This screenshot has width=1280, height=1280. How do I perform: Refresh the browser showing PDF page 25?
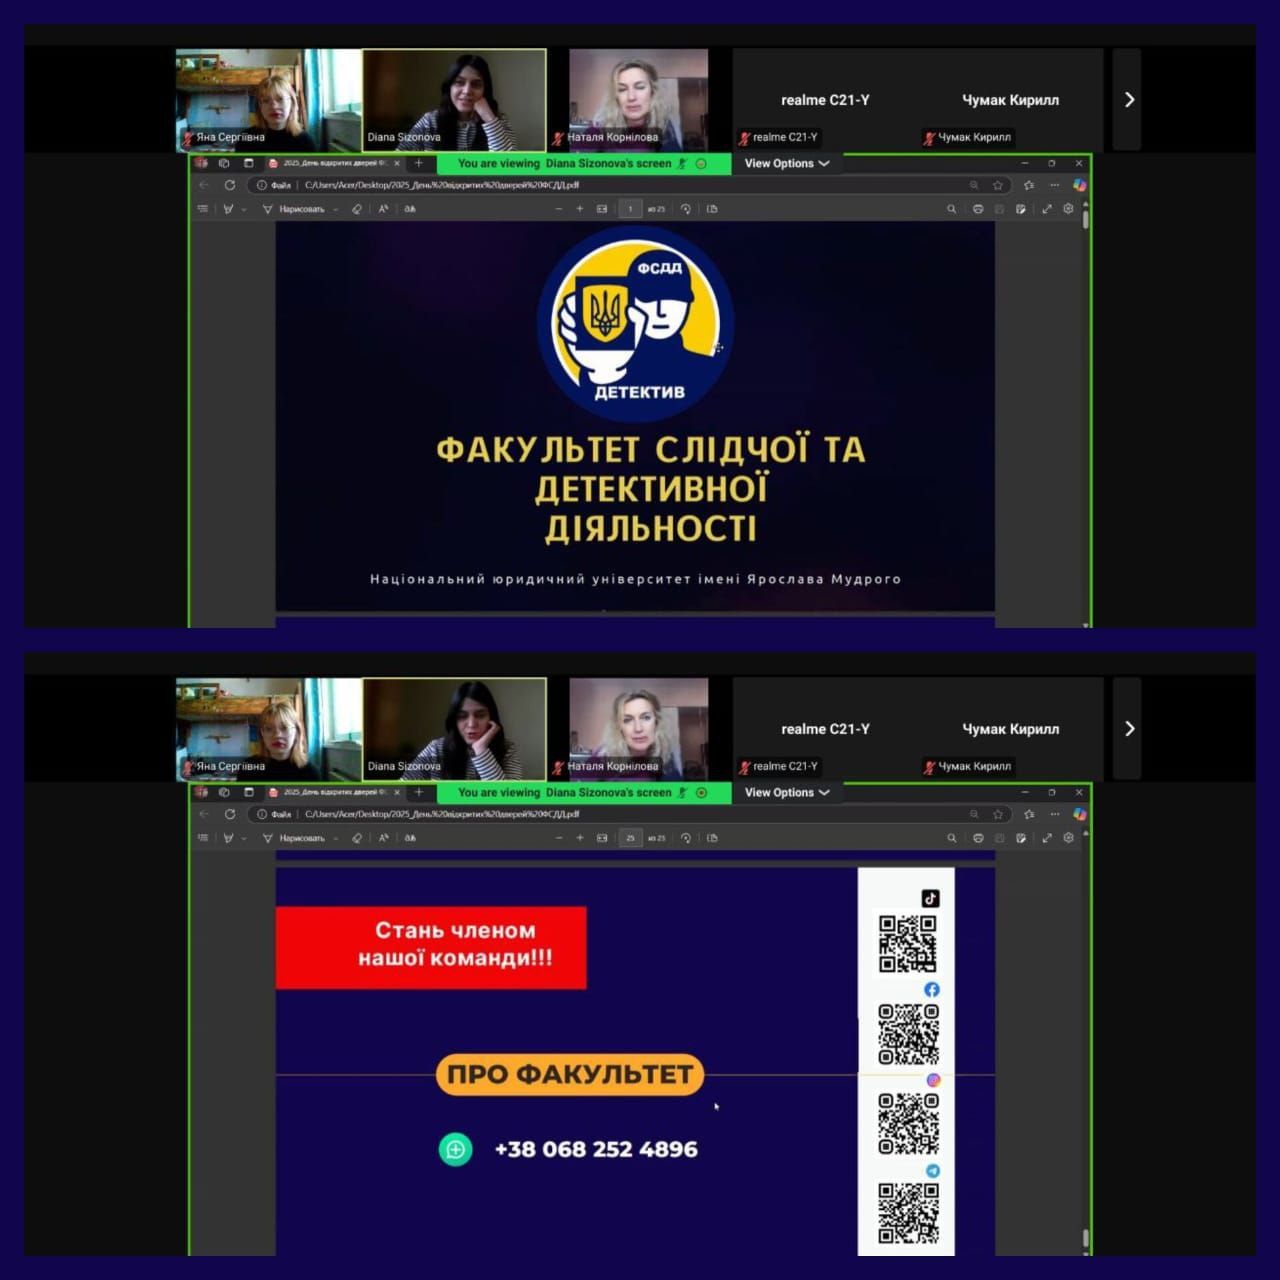tap(230, 814)
